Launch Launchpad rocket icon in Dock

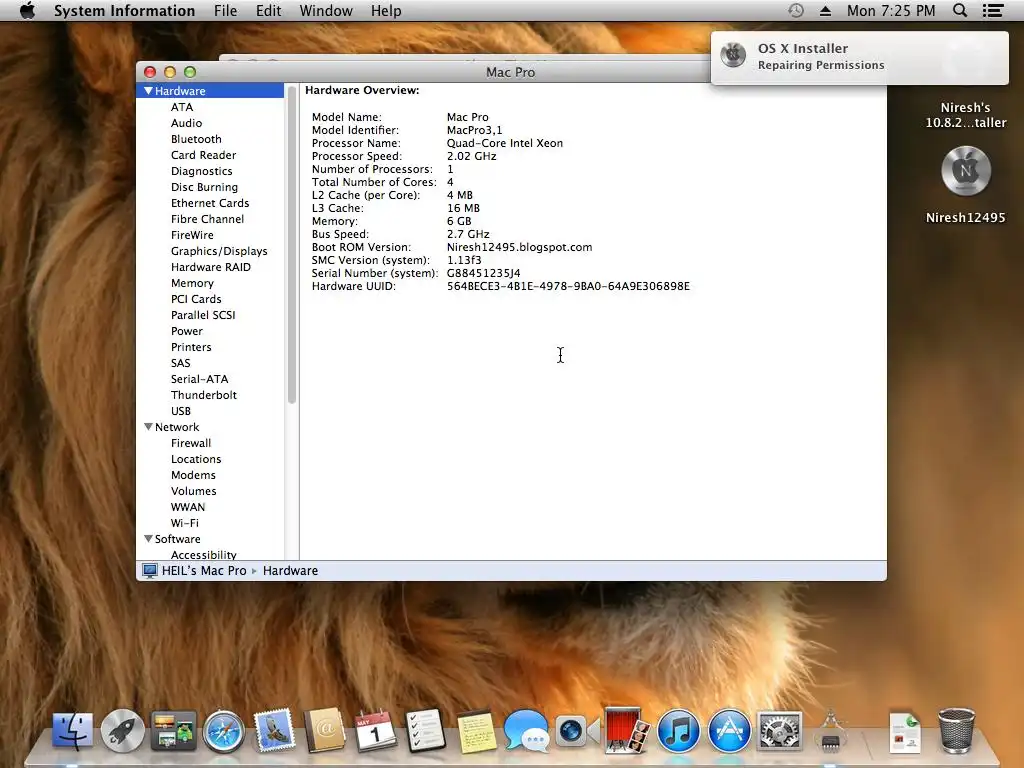pyautogui.click(x=122, y=731)
